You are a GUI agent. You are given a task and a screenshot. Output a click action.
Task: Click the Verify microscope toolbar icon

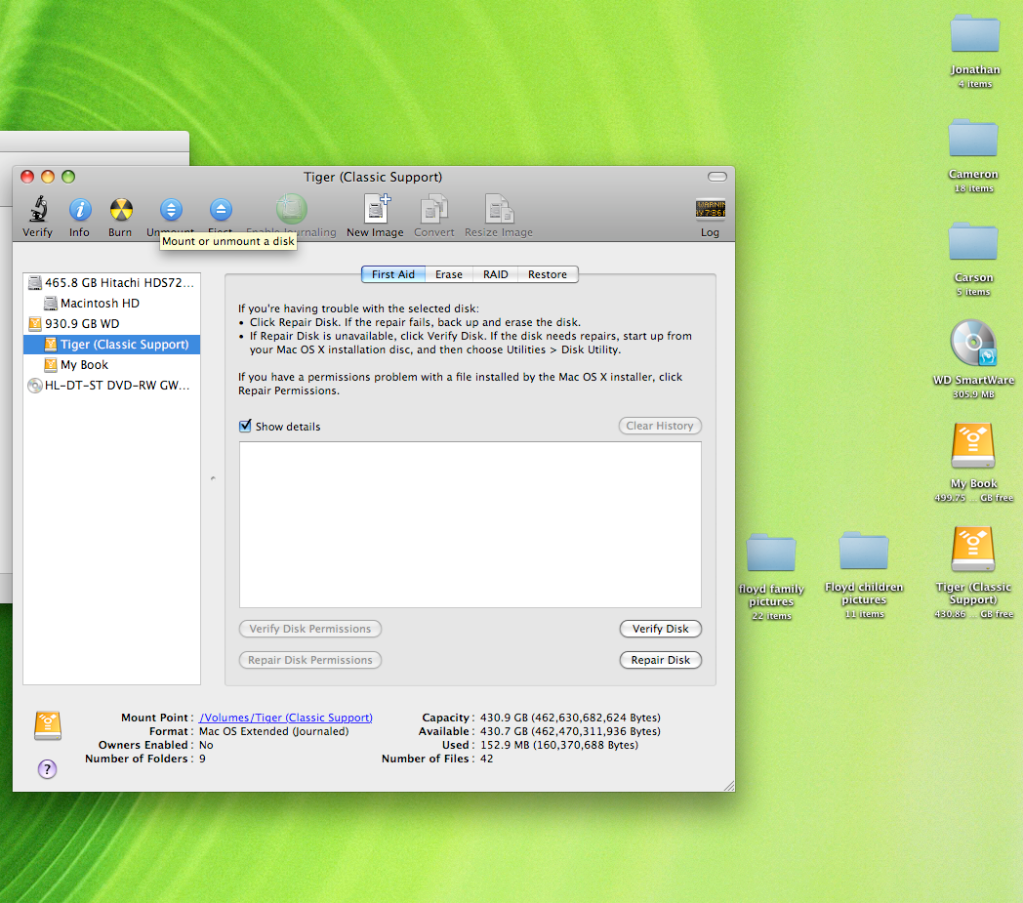coord(38,209)
